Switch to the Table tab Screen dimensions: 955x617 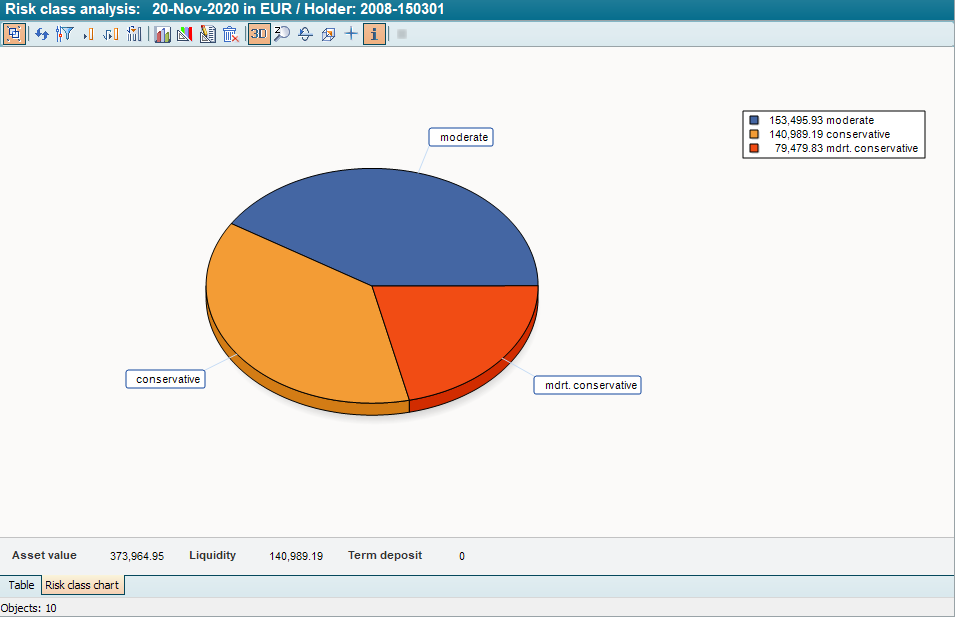pos(21,585)
